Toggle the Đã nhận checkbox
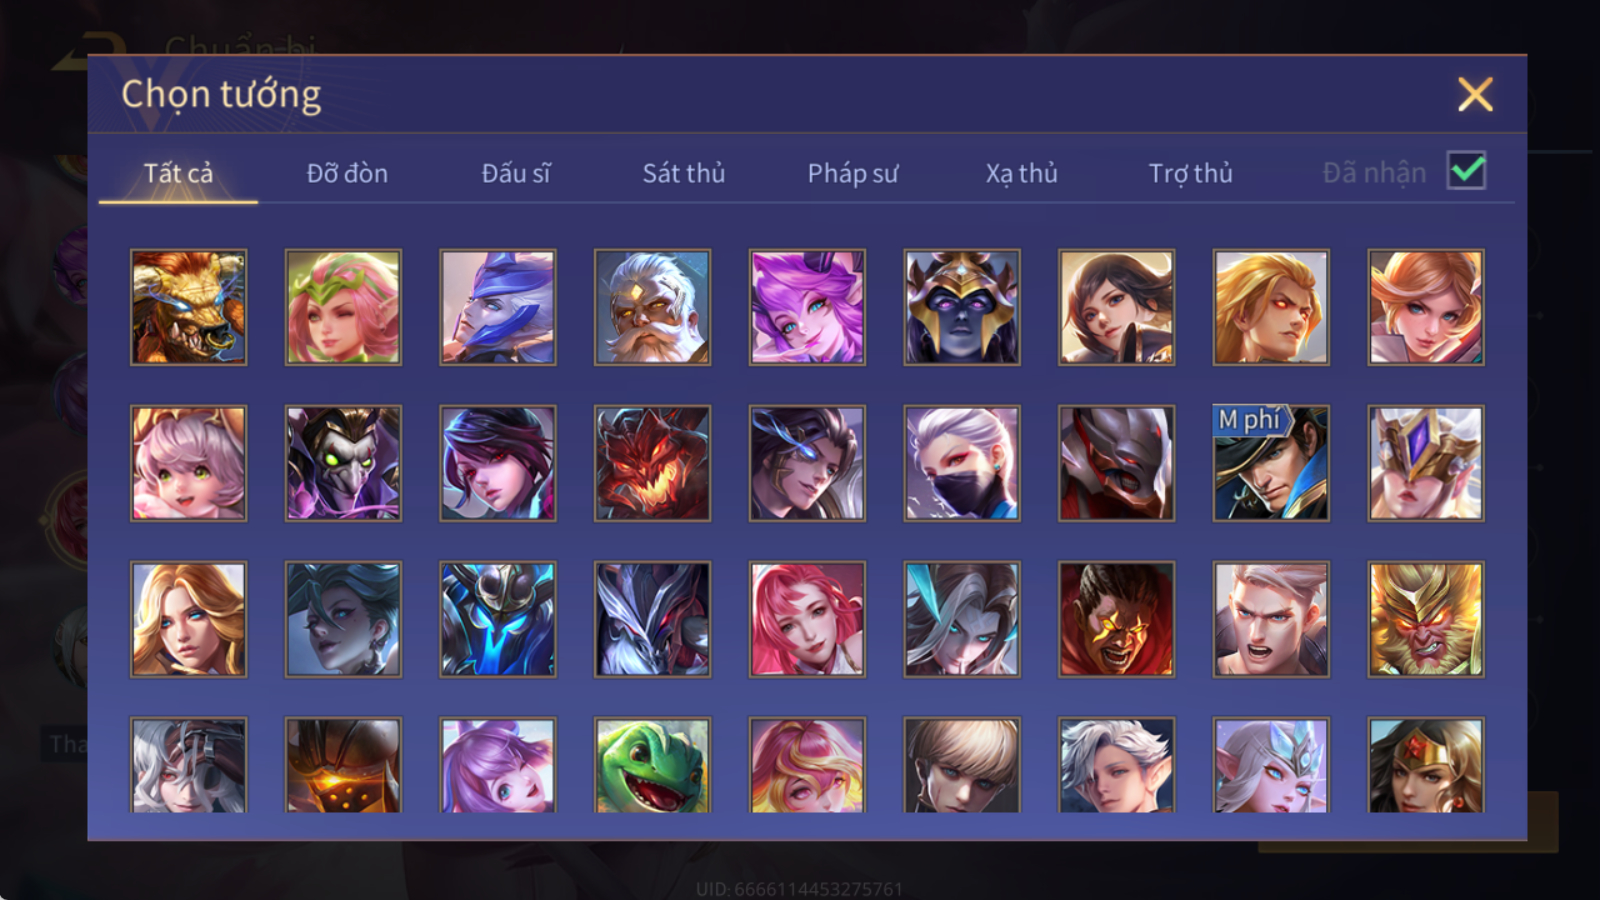Screen dimensions: 1600x900 click(x=1467, y=171)
